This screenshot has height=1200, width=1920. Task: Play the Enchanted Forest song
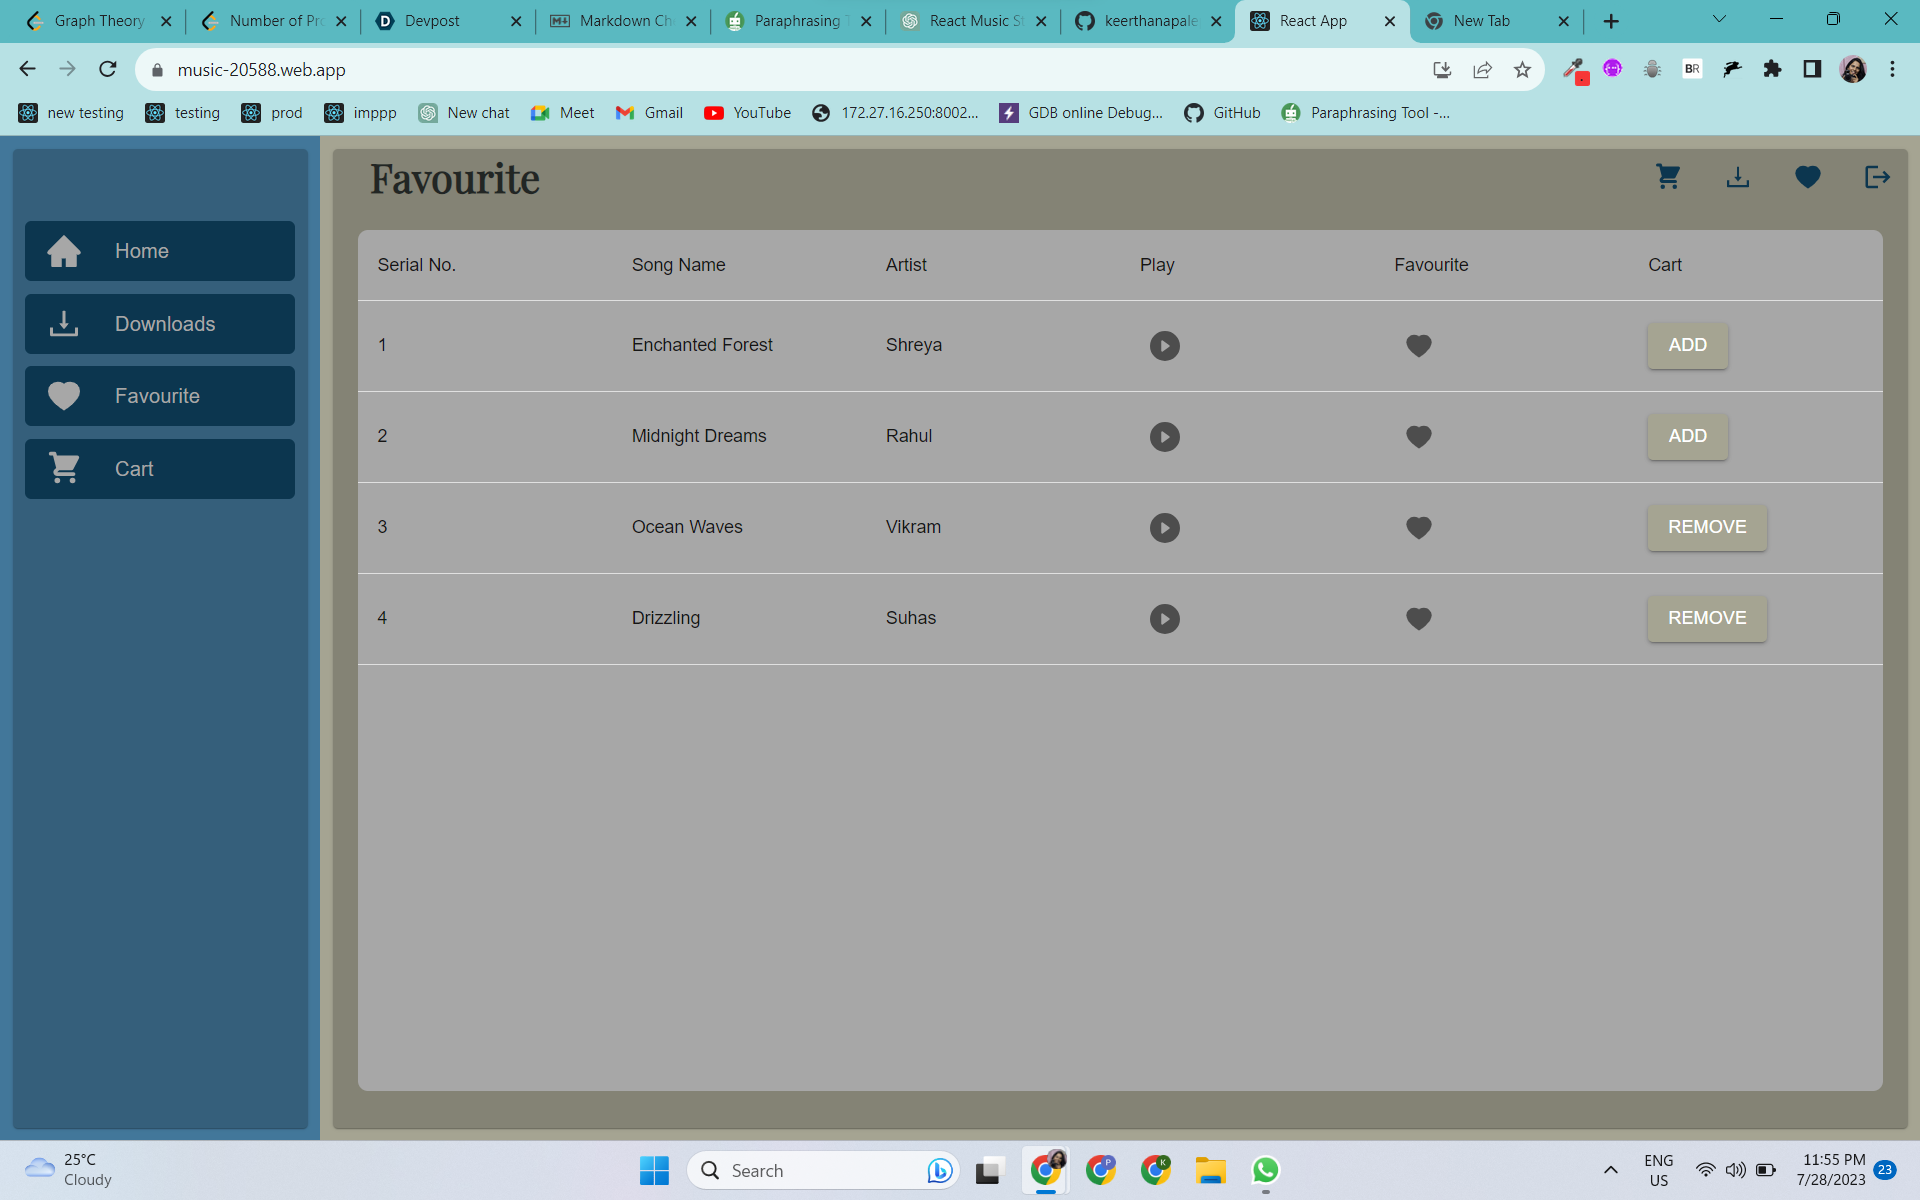[x=1164, y=346]
